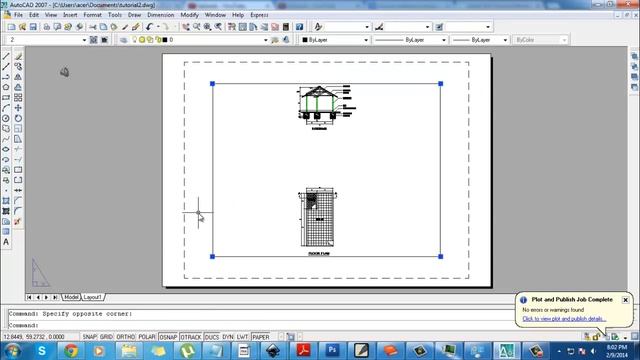
Task: Select the Ellipse draw tool
Action: click(x=6, y=149)
